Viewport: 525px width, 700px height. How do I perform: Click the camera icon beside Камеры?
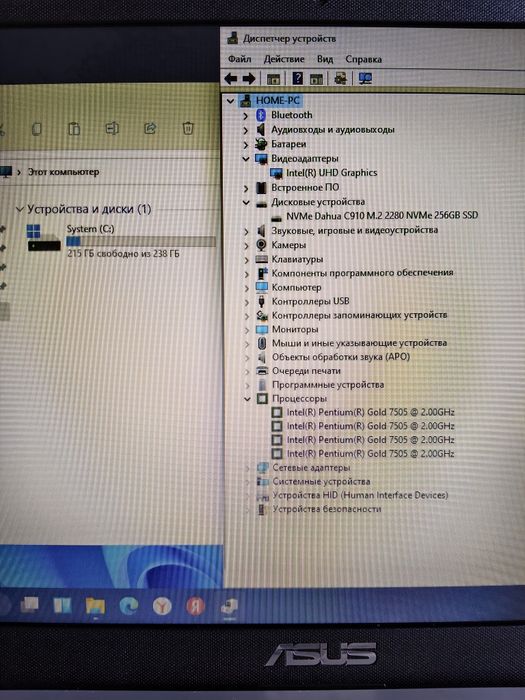262,245
